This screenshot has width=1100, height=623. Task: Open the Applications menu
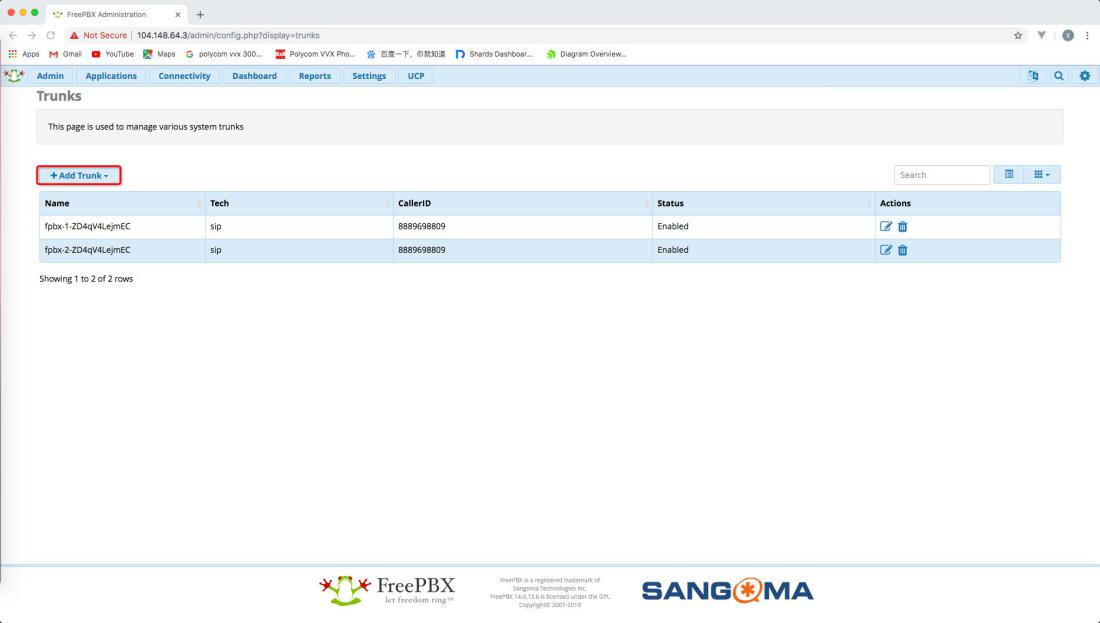[x=111, y=76]
